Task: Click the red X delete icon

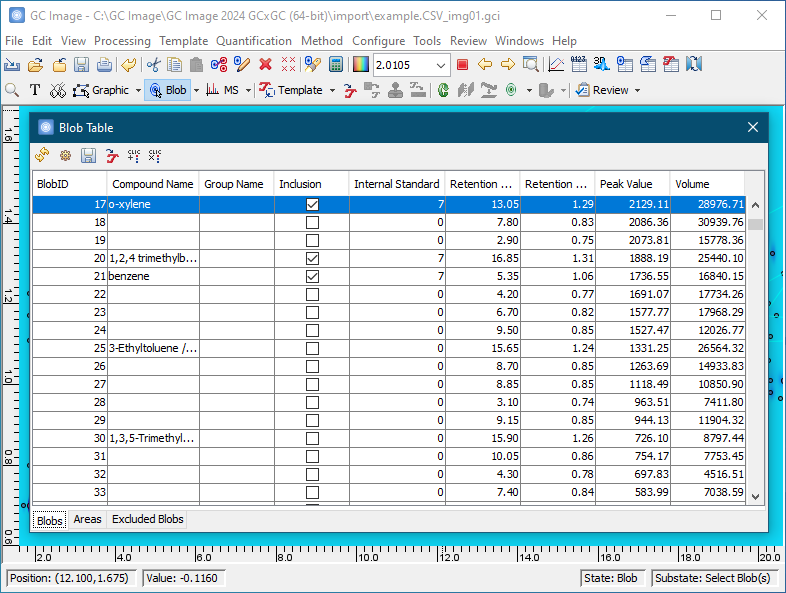Action: [x=265, y=64]
